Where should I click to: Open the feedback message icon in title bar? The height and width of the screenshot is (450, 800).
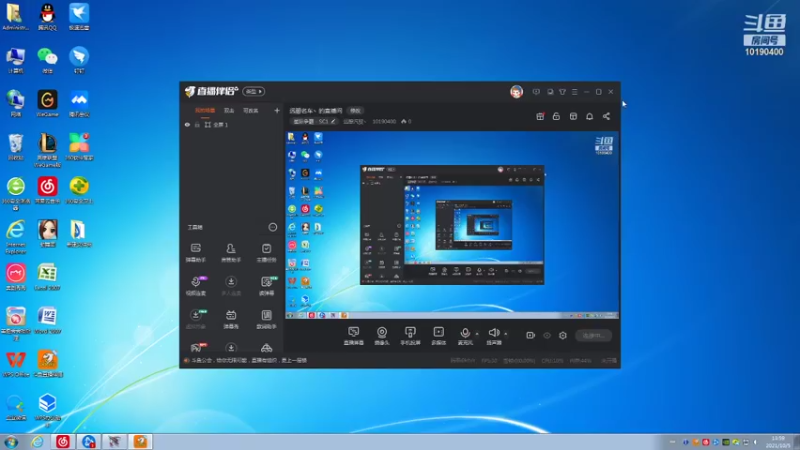click(x=536, y=92)
